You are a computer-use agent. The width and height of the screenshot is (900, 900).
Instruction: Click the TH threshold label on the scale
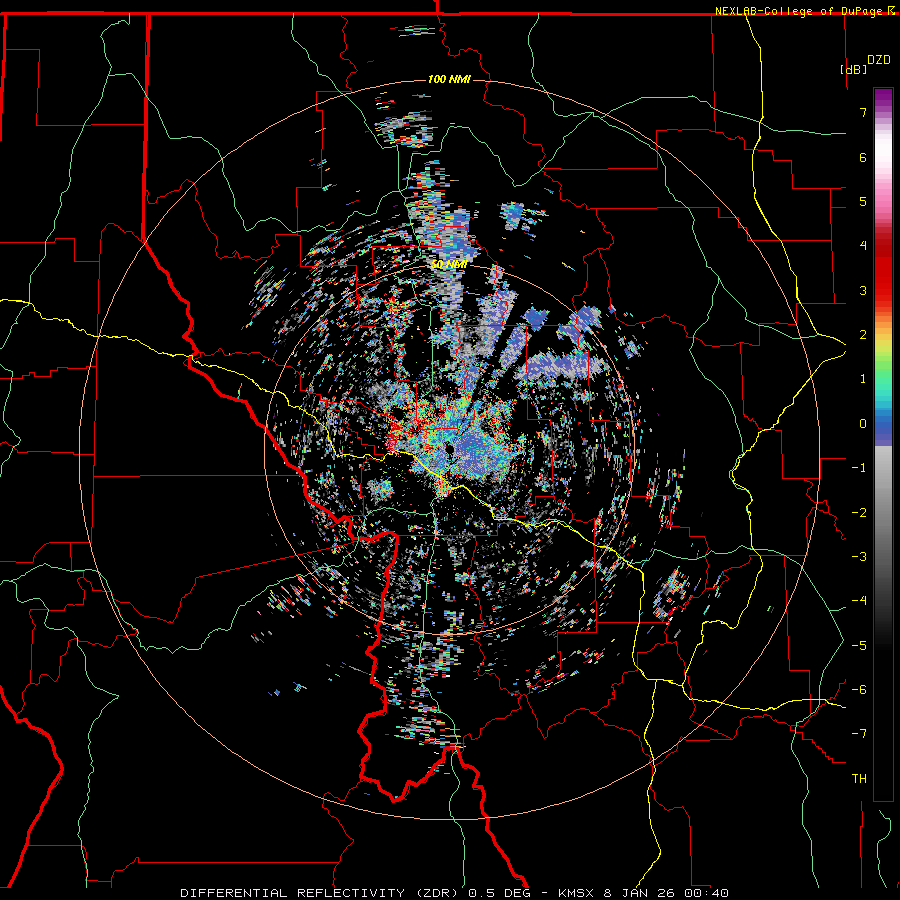pyautogui.click(x=859, y=779)
